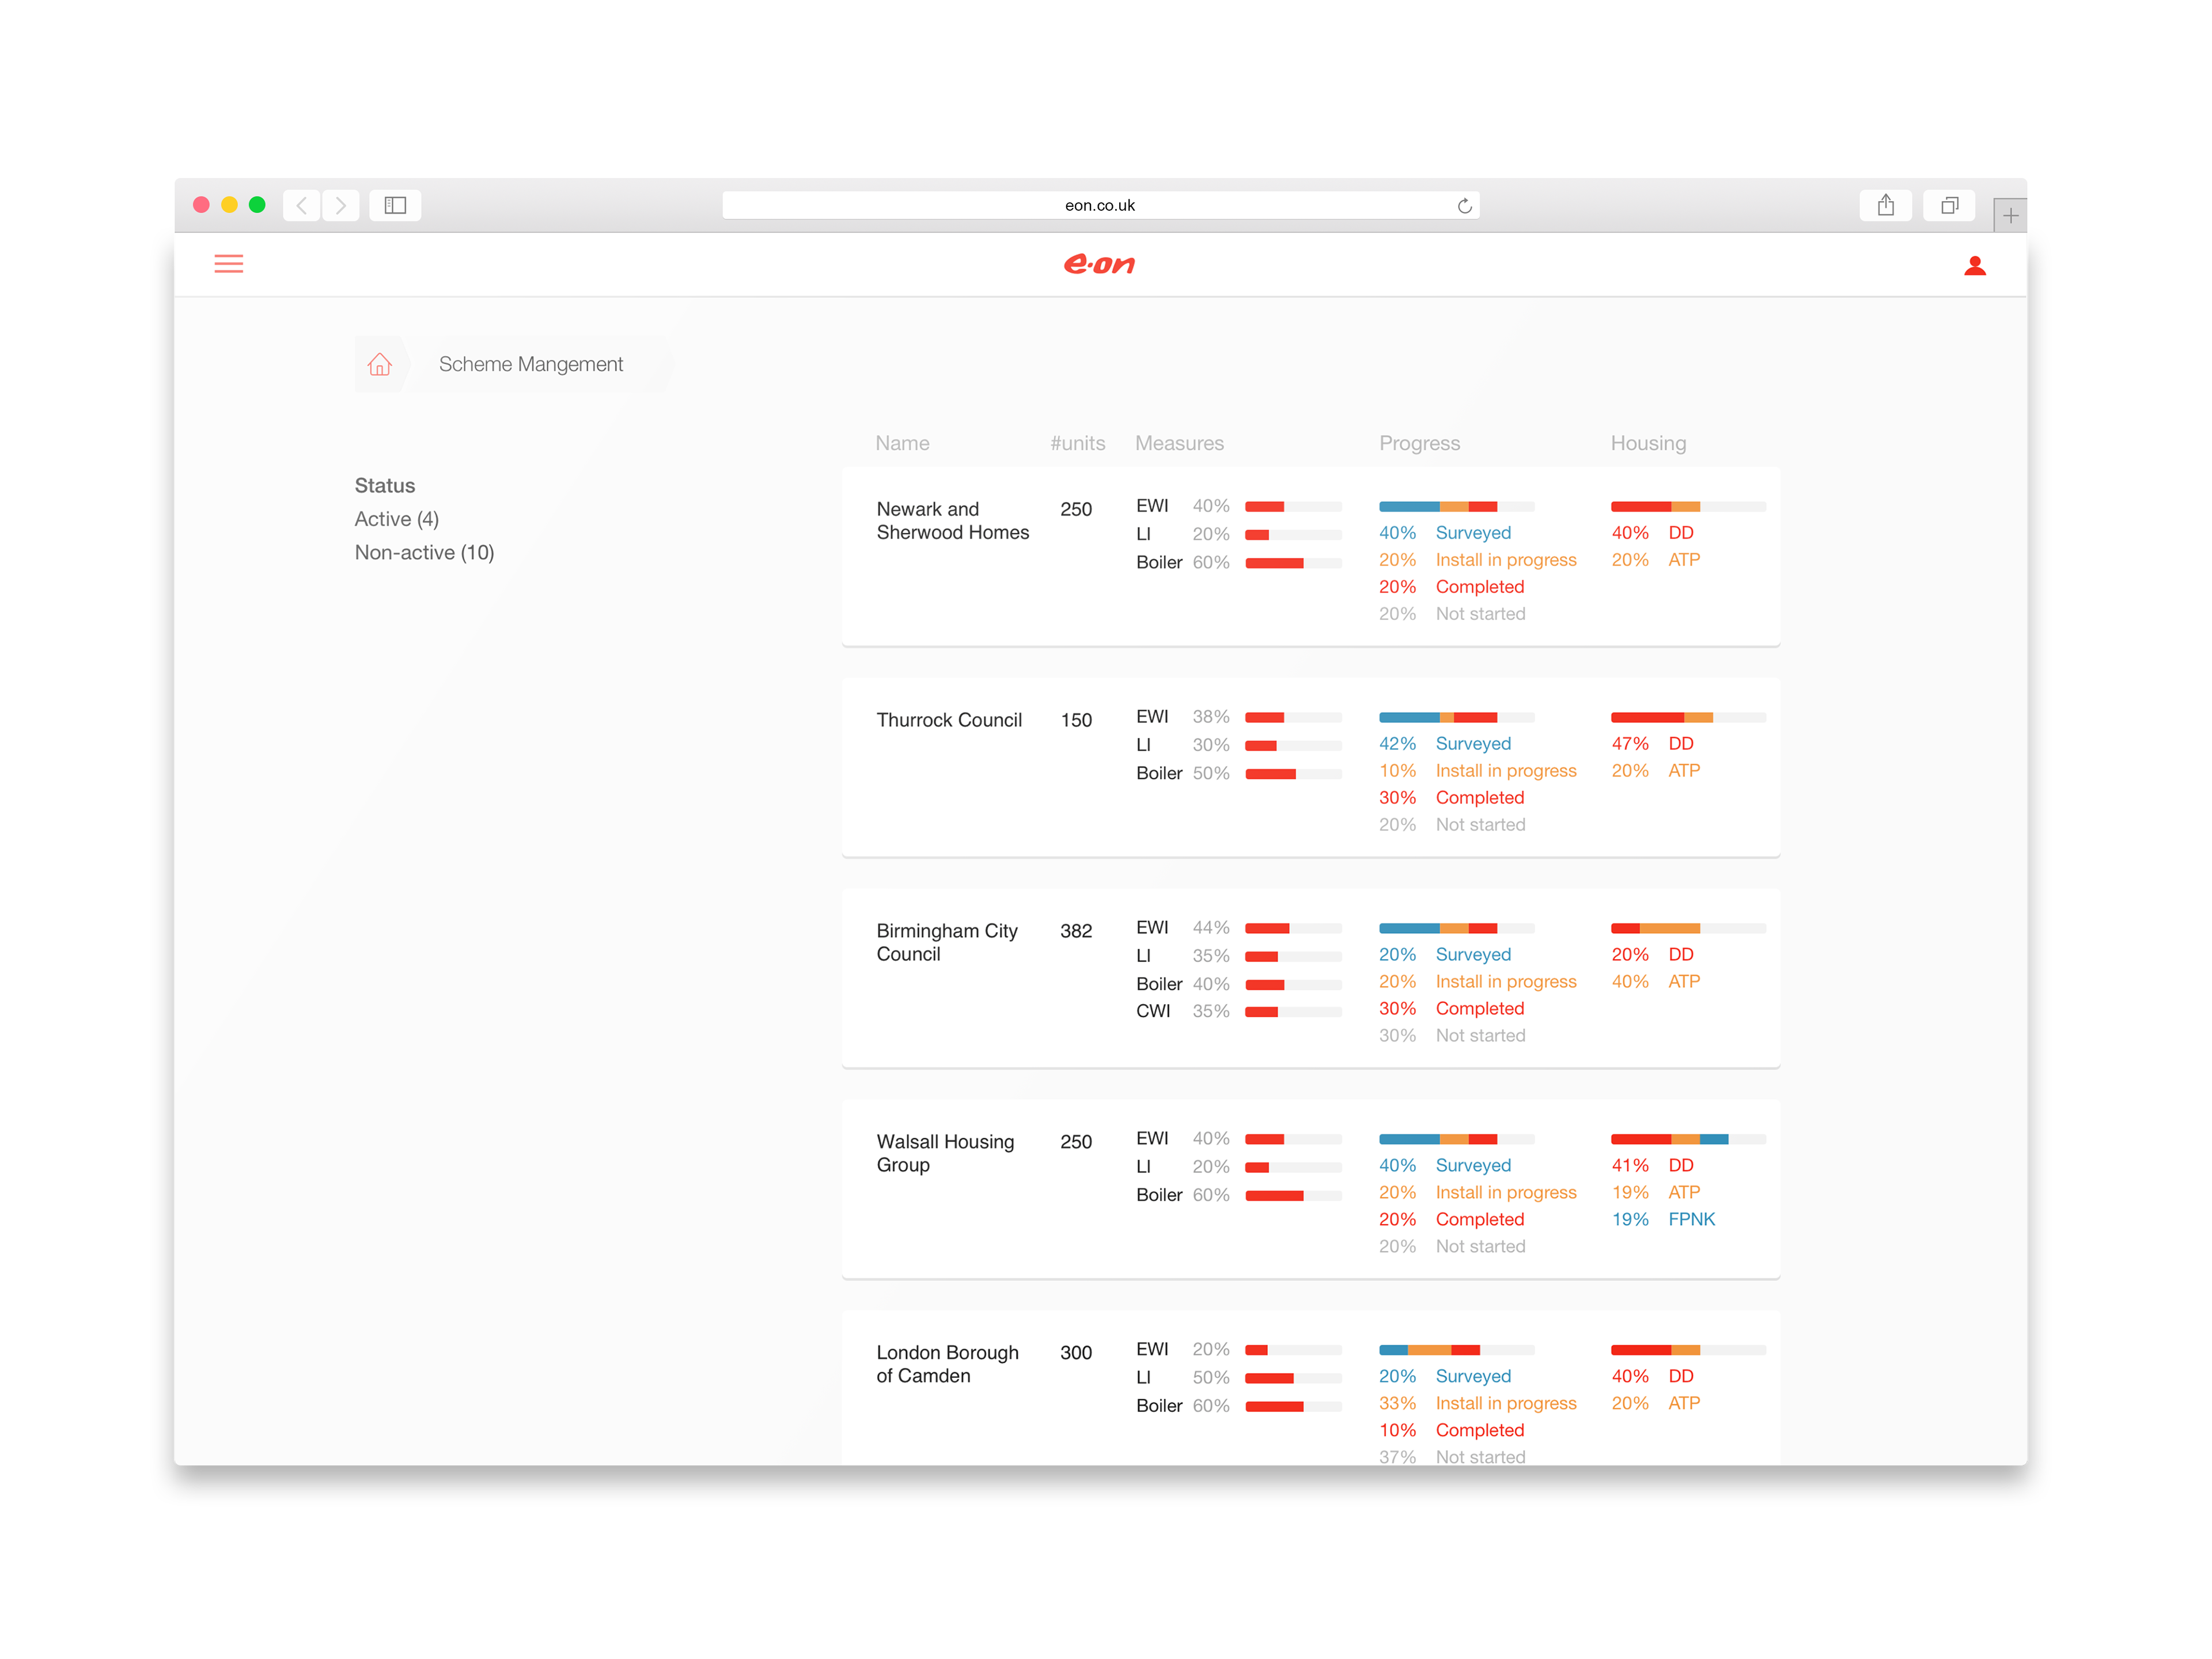Click the user profile icon
Image resolution: width=2212 pixels, height=1659 pixels.
pos(1974,265)
